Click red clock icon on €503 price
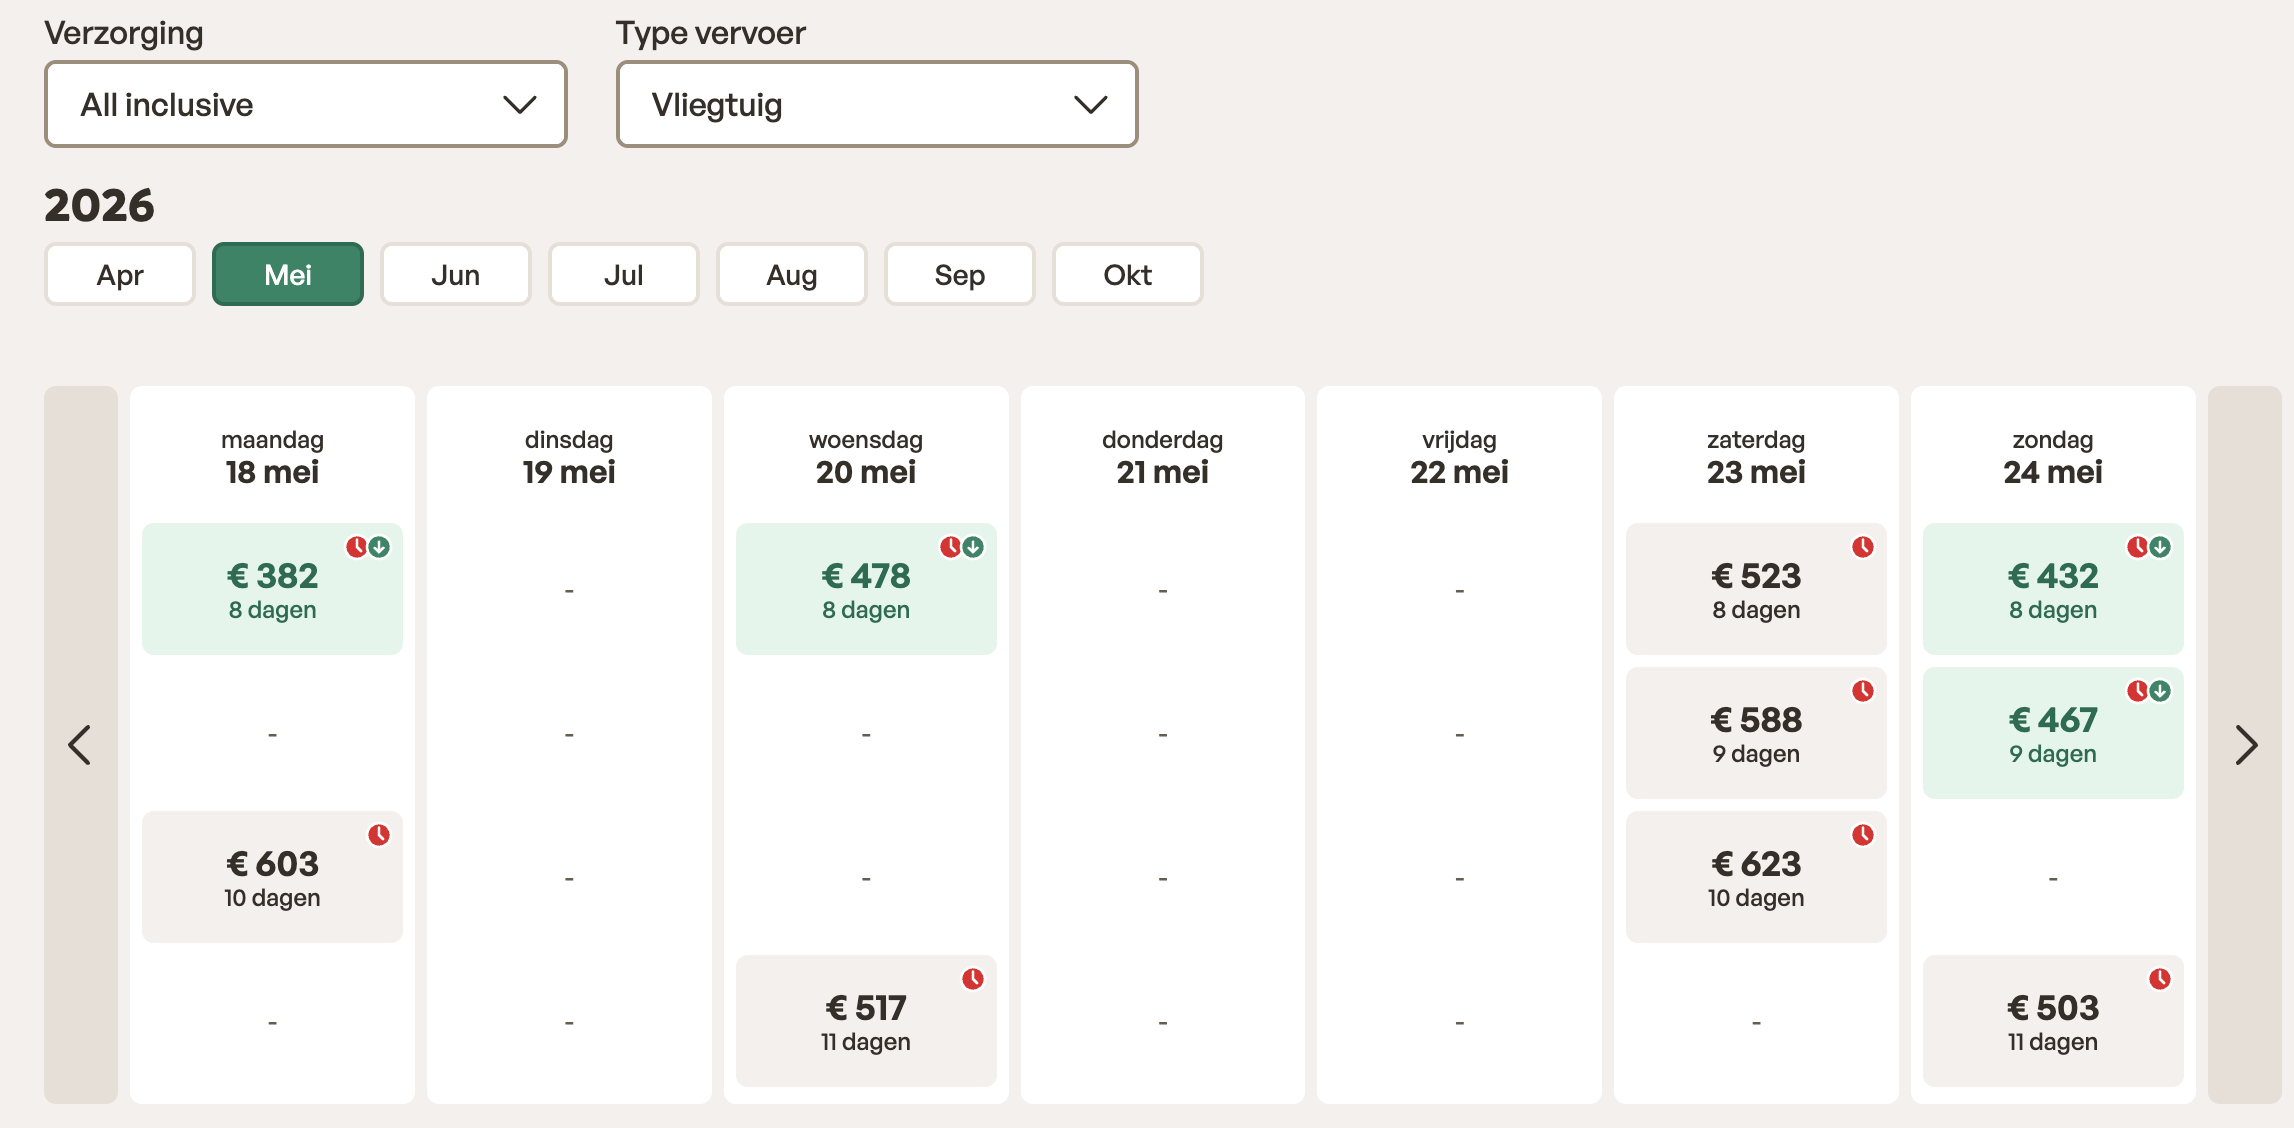Viewport: 2294px width, 1128px height. [x=2159, y=979]
